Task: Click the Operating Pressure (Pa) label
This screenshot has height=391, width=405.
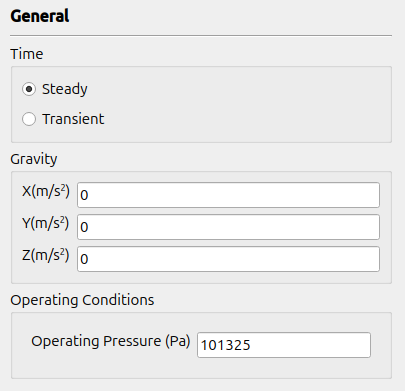Action: click(x=111, y=341)
